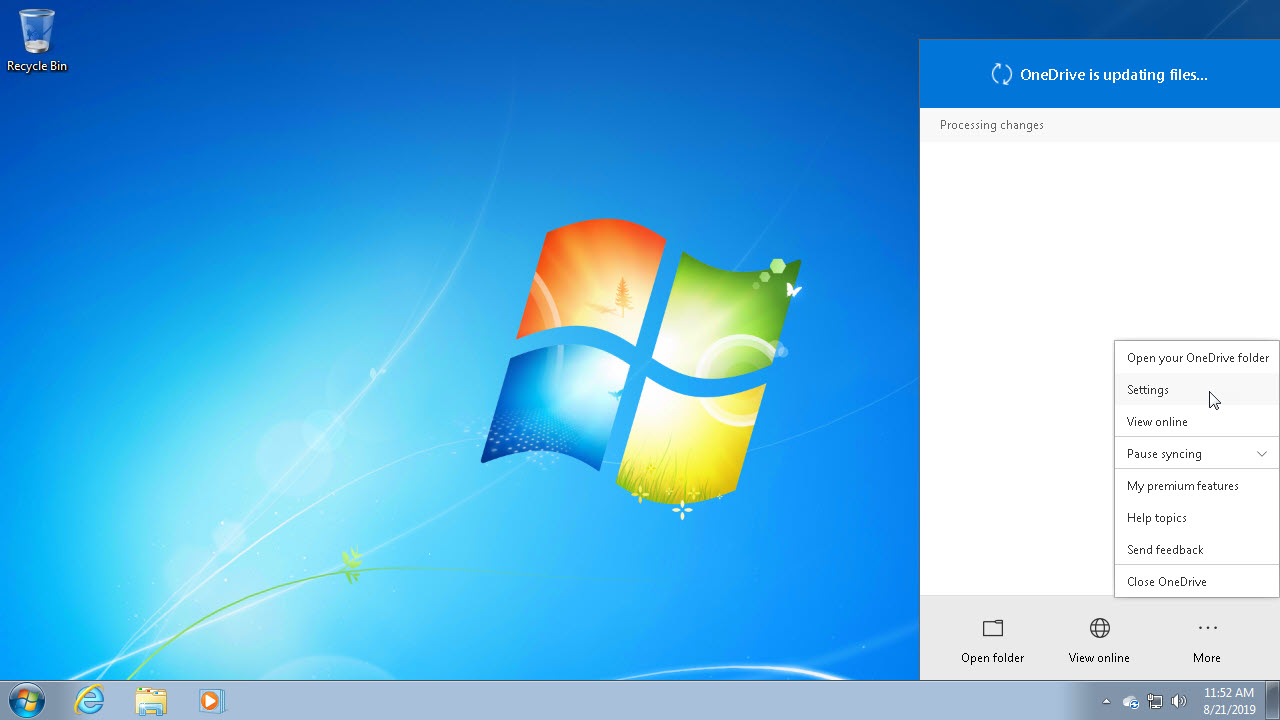Open the Windows Start button

pyautogui.click(x=27, y=700)
